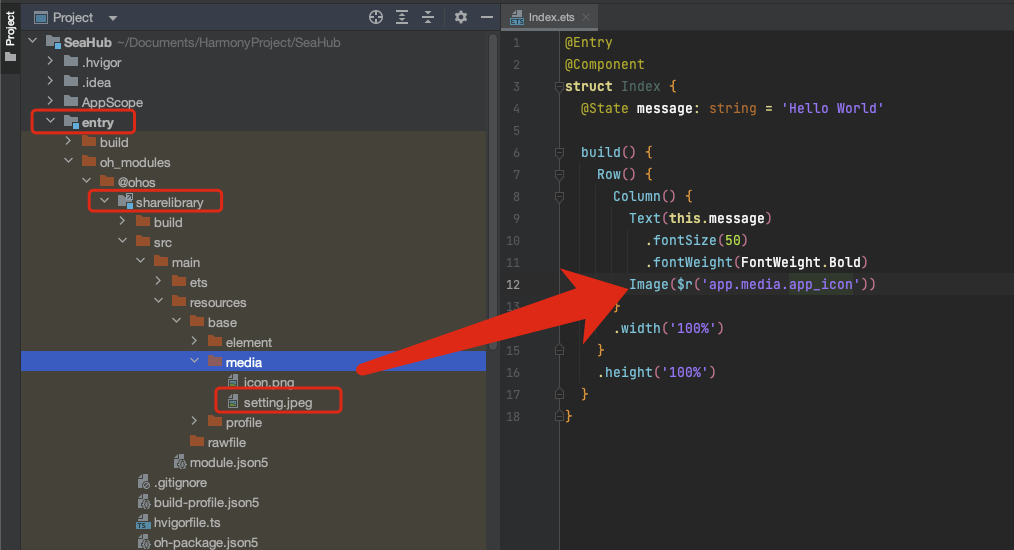Image resolution: width=1014 pixels, height=550 pixels.
Task: Collapse the SeaHub root project node
Action: [32, 41]
